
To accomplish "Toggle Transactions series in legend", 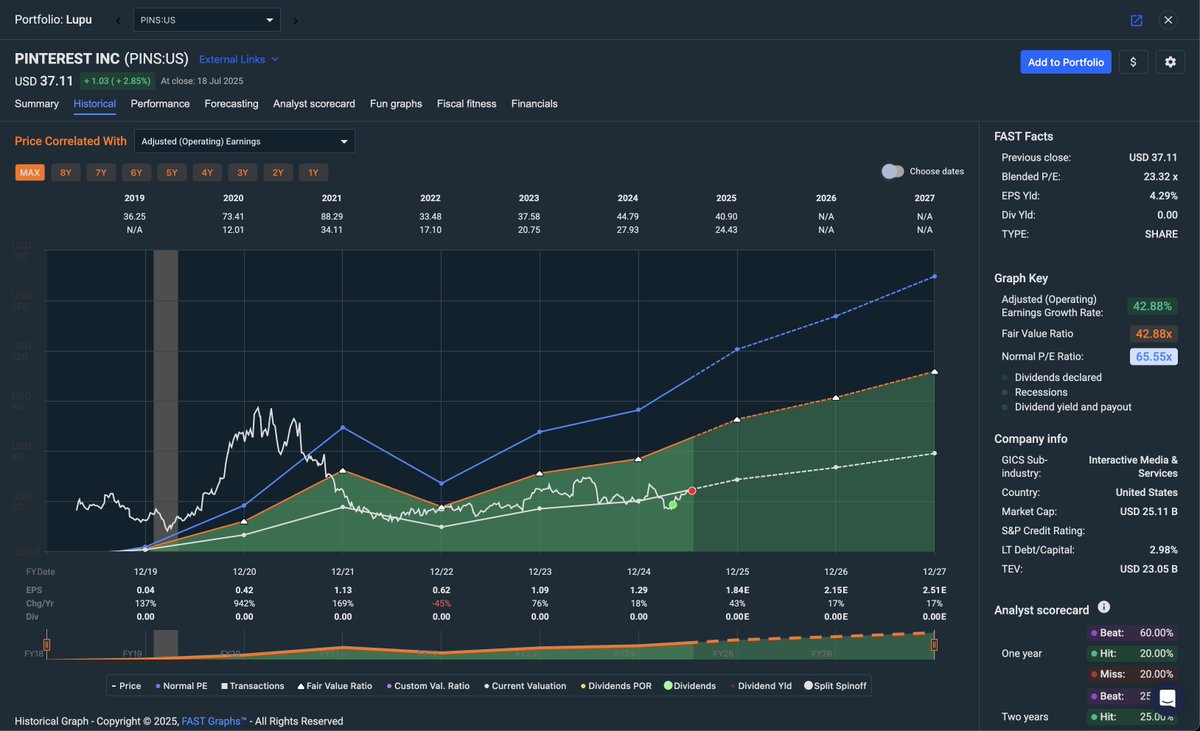I will click(x=252, y=686).
